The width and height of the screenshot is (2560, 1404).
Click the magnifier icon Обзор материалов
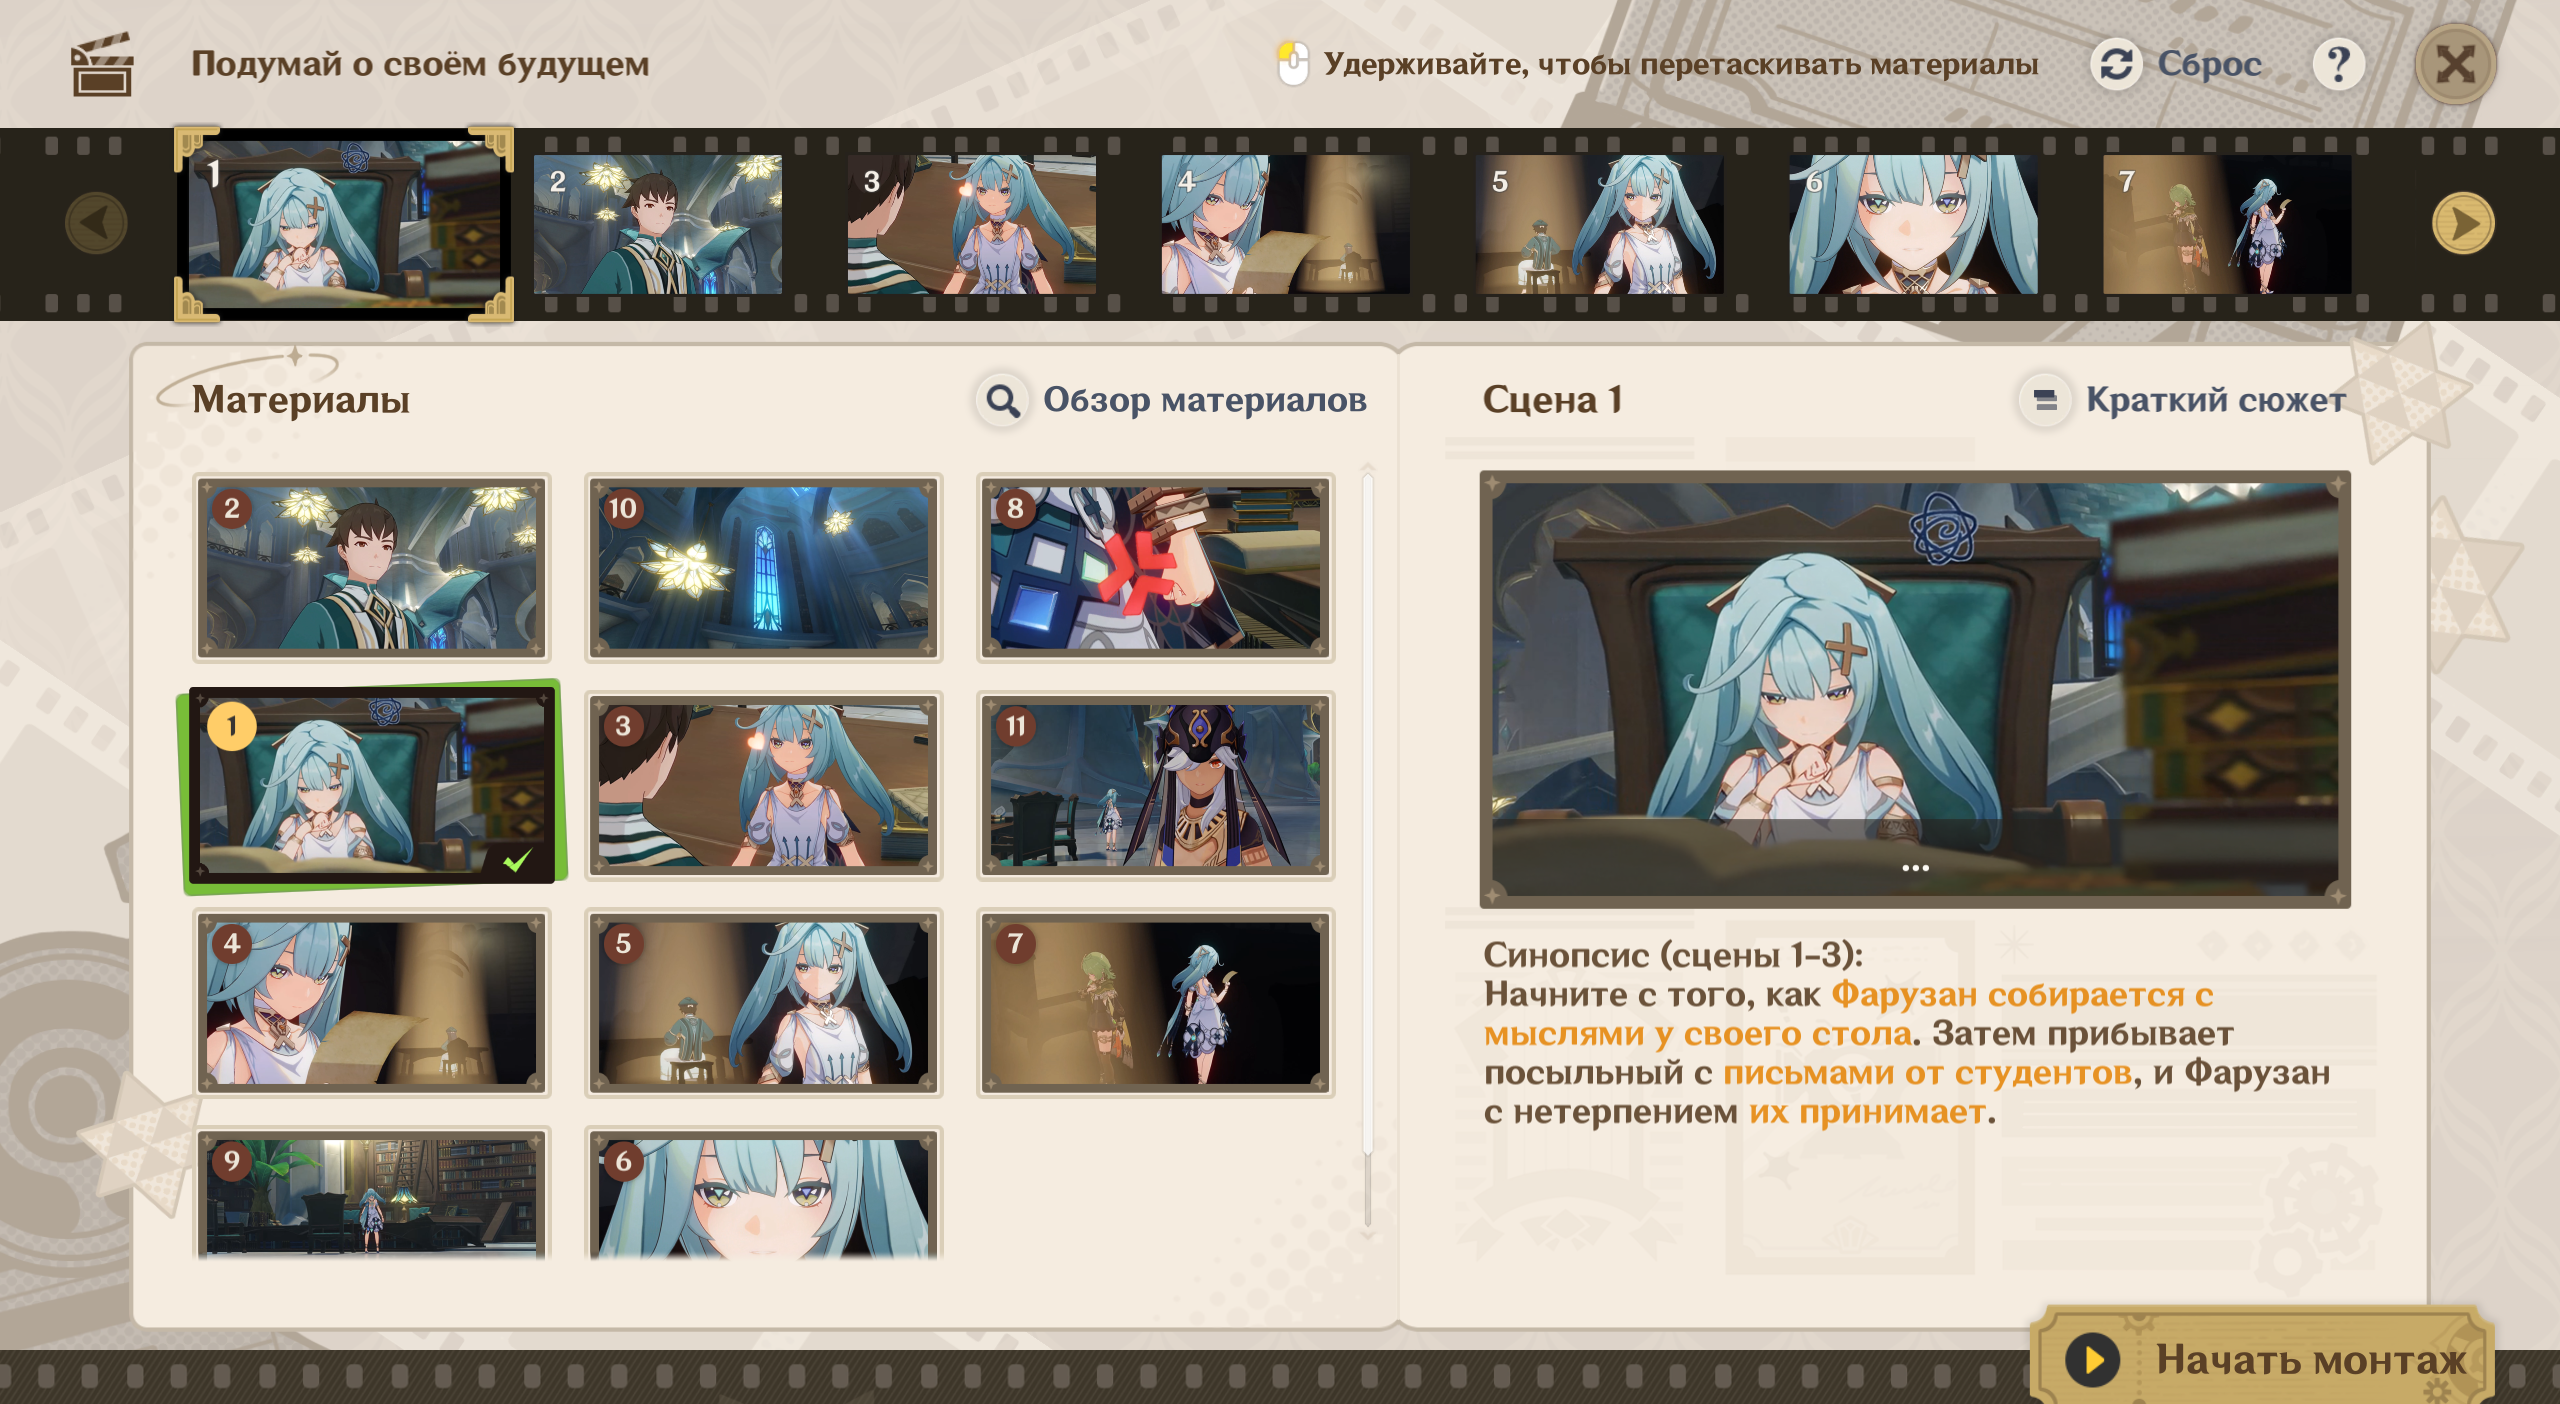pos(1002,400)
